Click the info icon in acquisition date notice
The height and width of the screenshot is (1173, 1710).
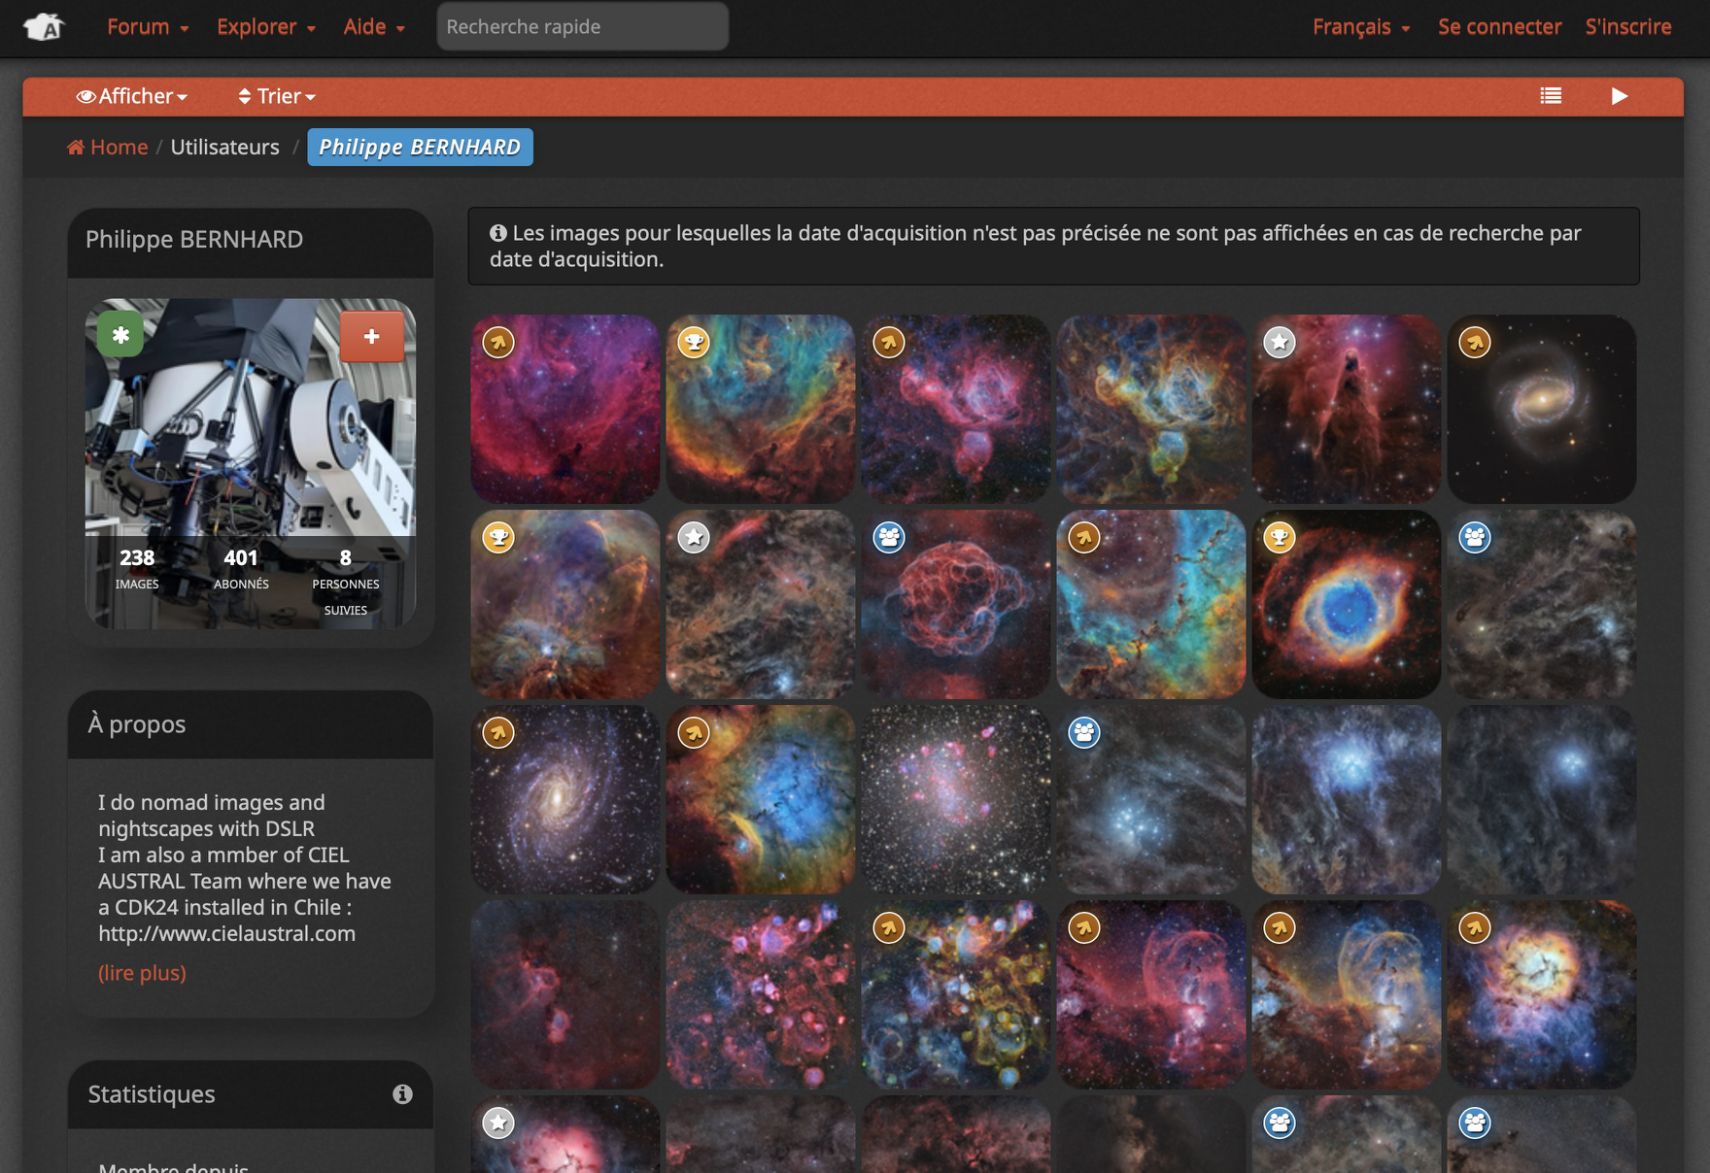coord(498,233)
